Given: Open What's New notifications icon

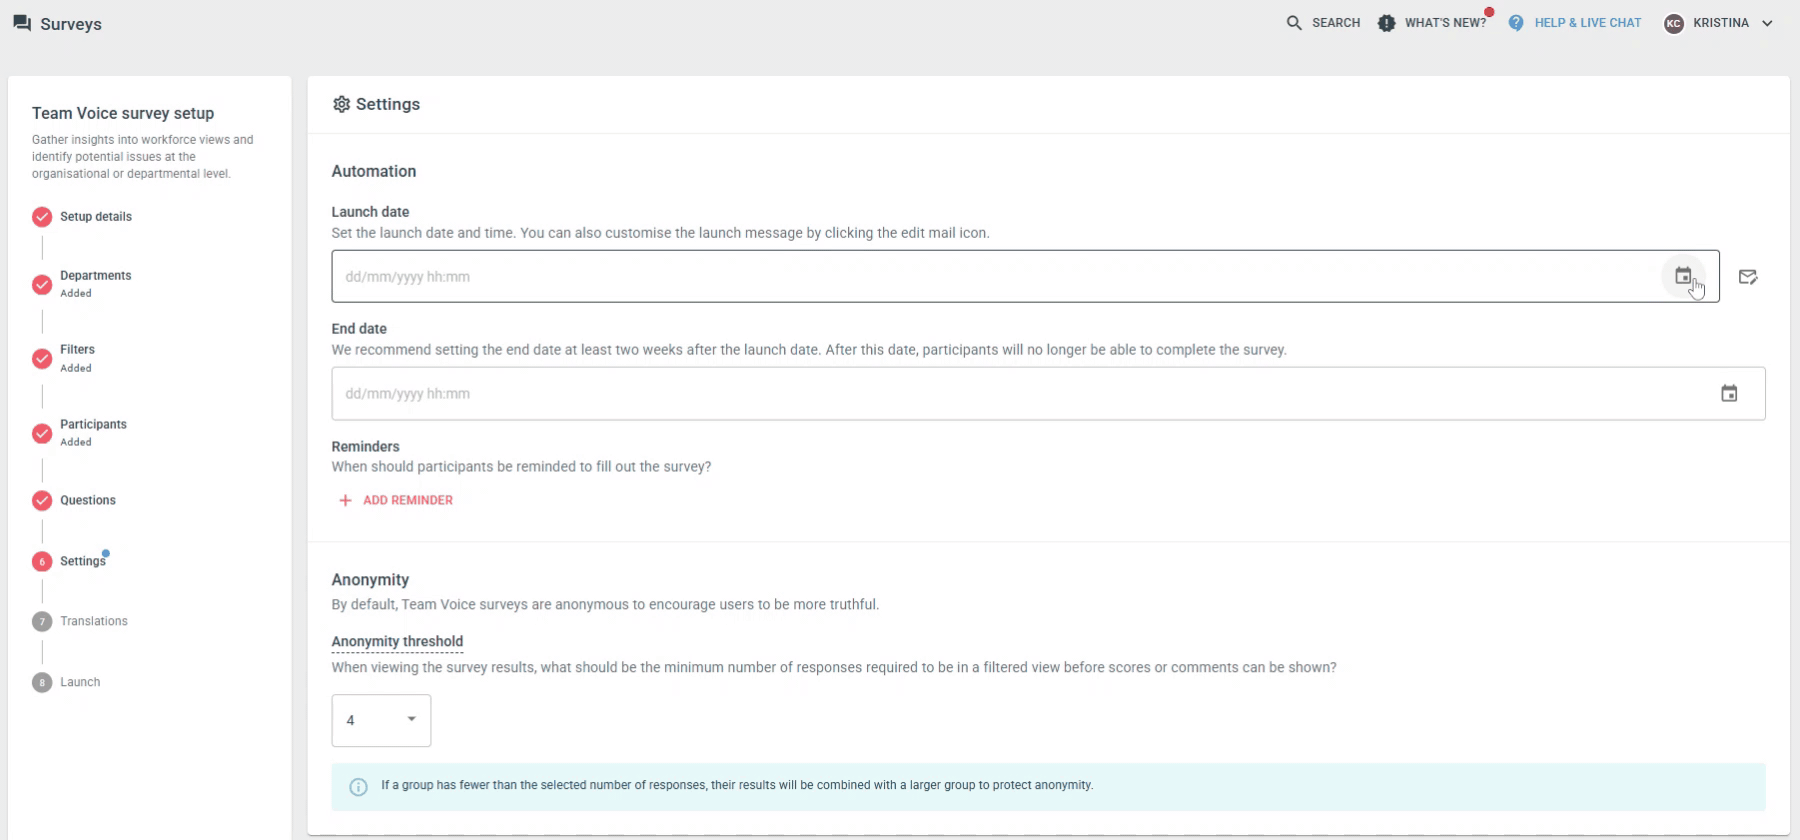Looking at the screenshot, I should click(x=1386, y=23).
